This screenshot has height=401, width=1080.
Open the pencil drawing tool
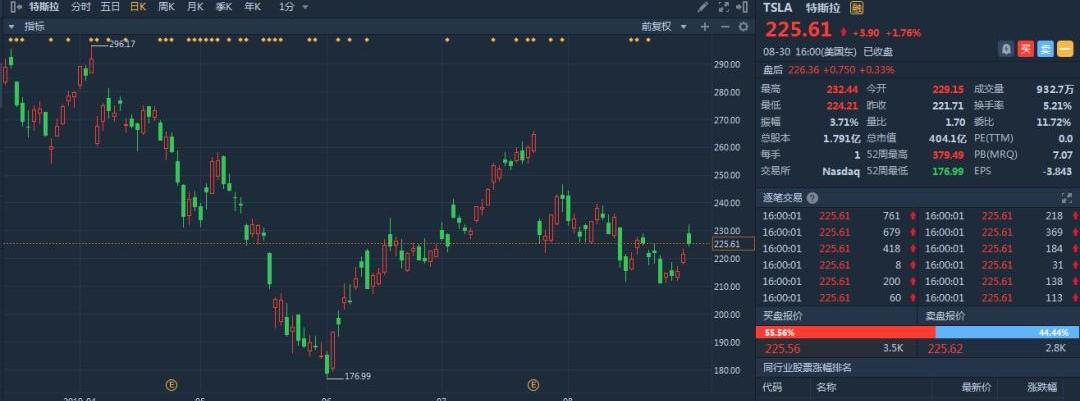click(703, 7)
